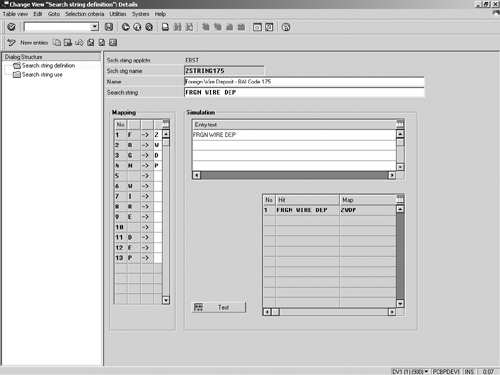Click the Test button
Screen dimensions: 500x375
click(x=219, y=307)
